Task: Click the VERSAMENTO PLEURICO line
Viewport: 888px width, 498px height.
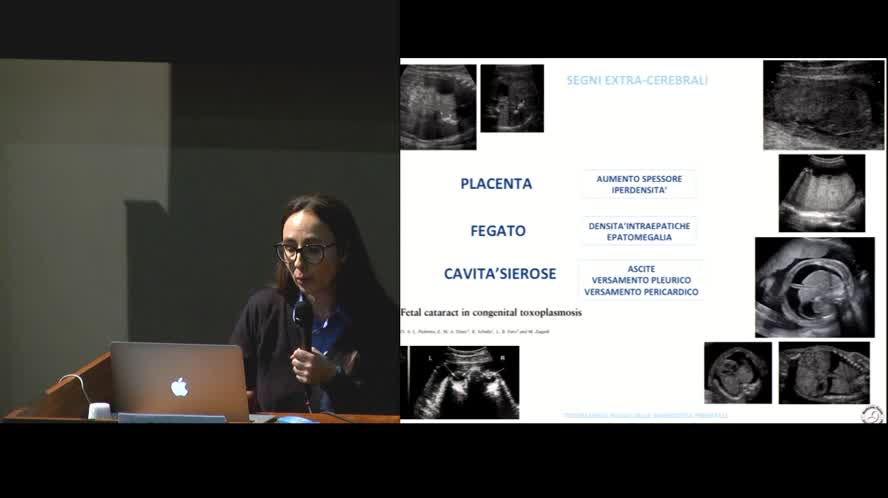Action: pos(641,280)
